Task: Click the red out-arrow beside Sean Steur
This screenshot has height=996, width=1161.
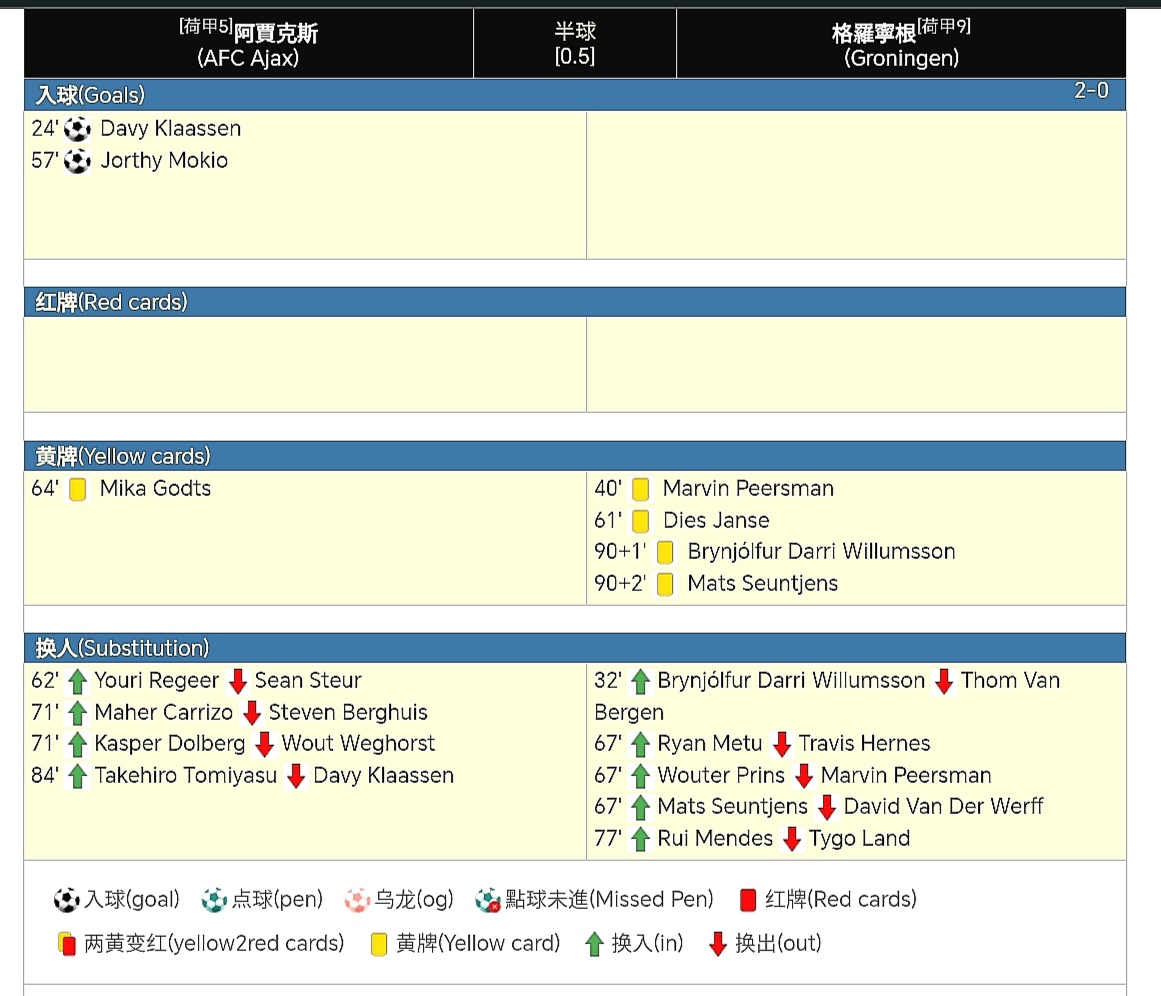Action: point(238,681)
